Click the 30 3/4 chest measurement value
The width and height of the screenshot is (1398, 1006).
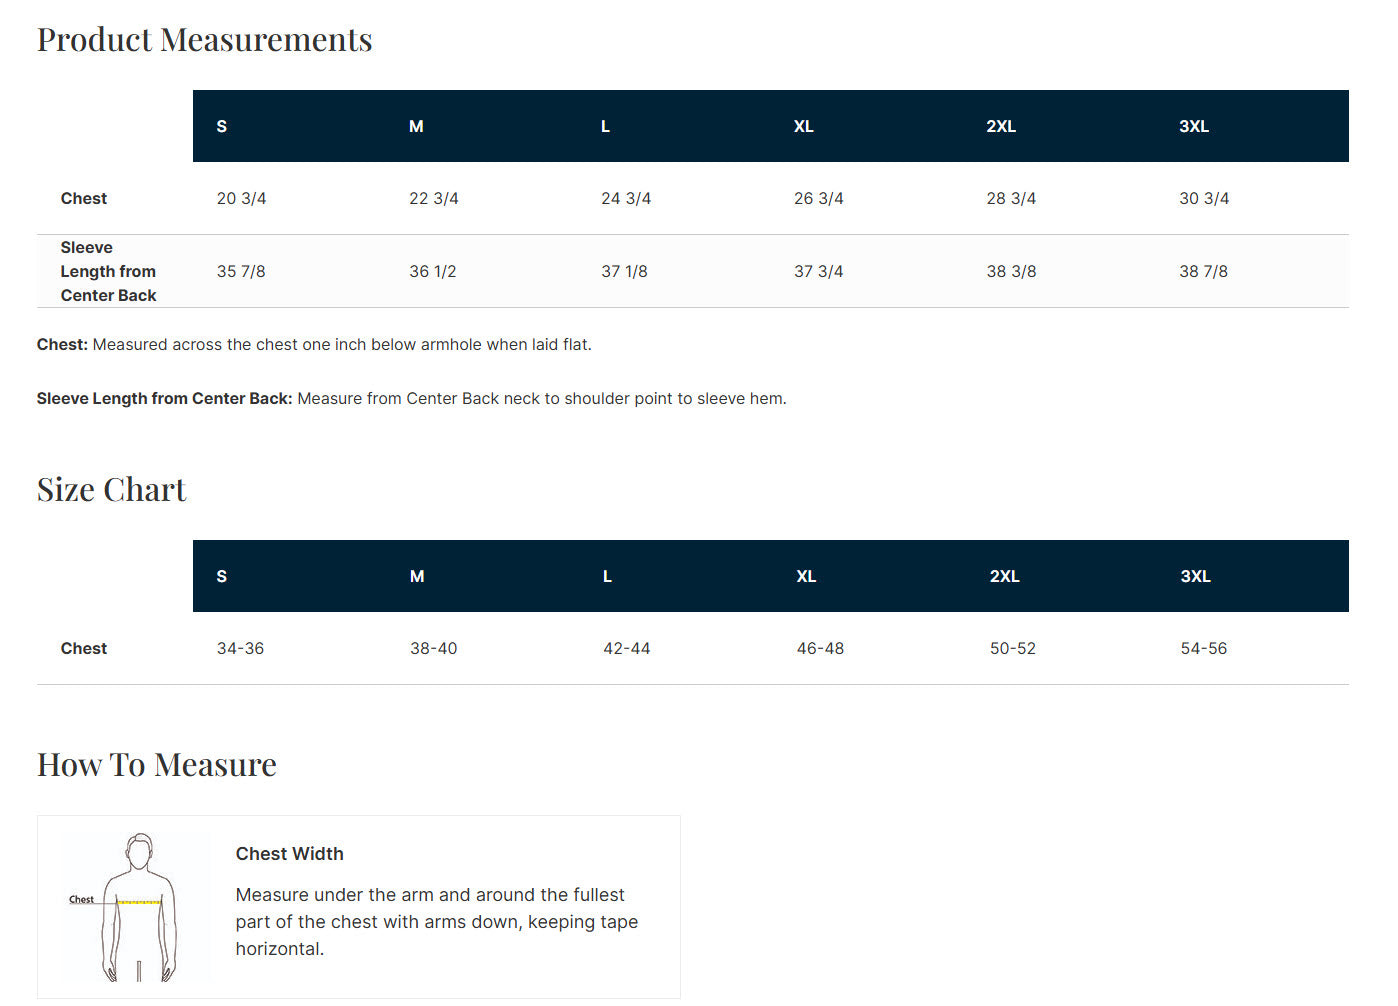click(x=1204, y=198)
